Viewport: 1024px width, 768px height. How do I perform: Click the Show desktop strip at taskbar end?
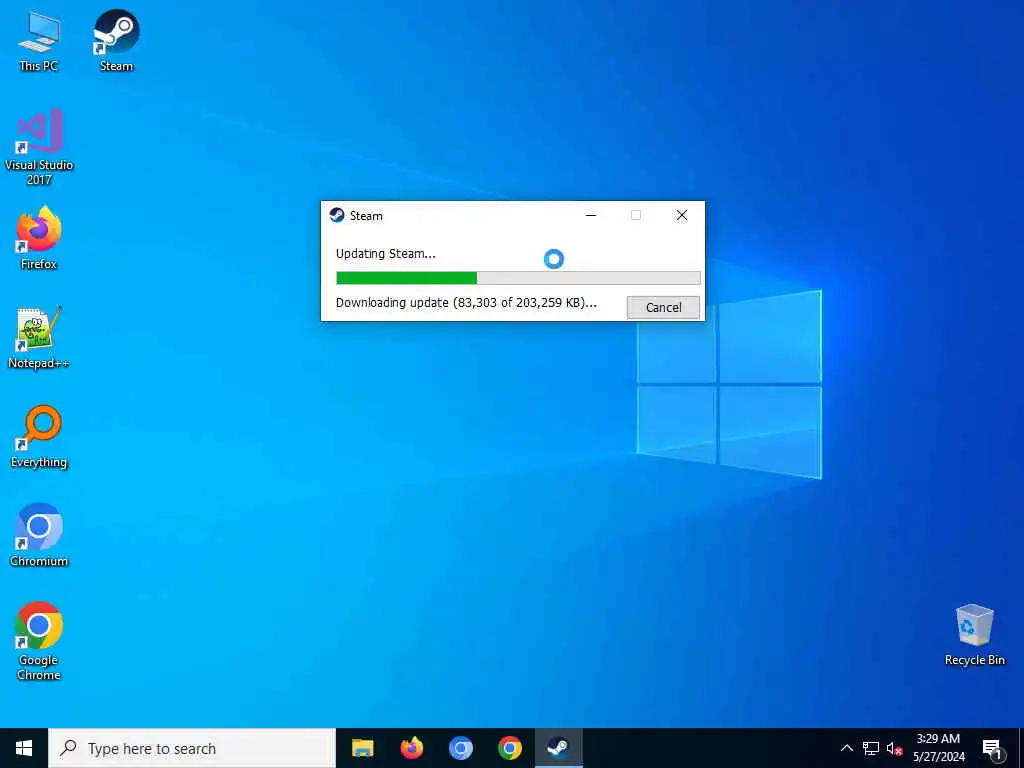1021,748
